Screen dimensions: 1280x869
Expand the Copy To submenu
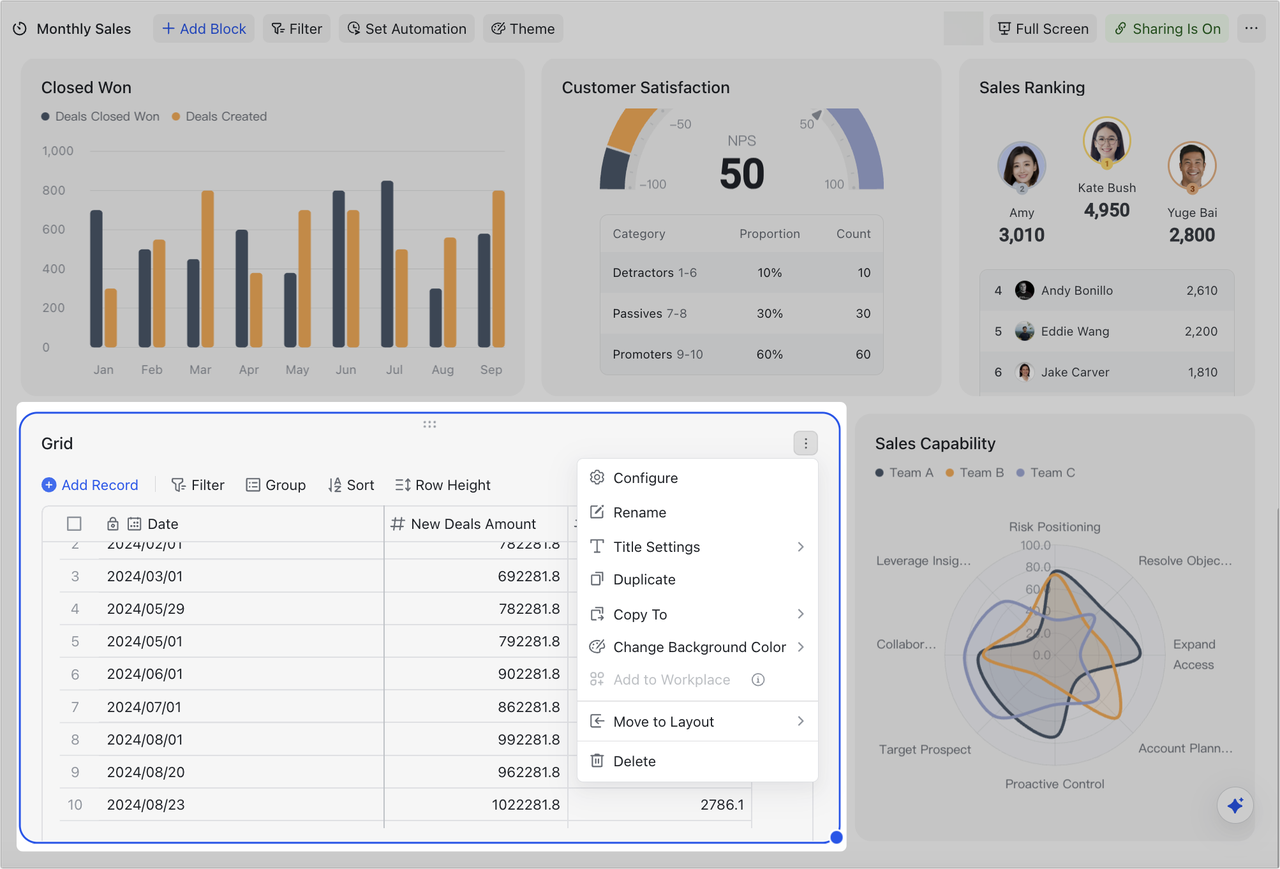[x=698, y=614]
